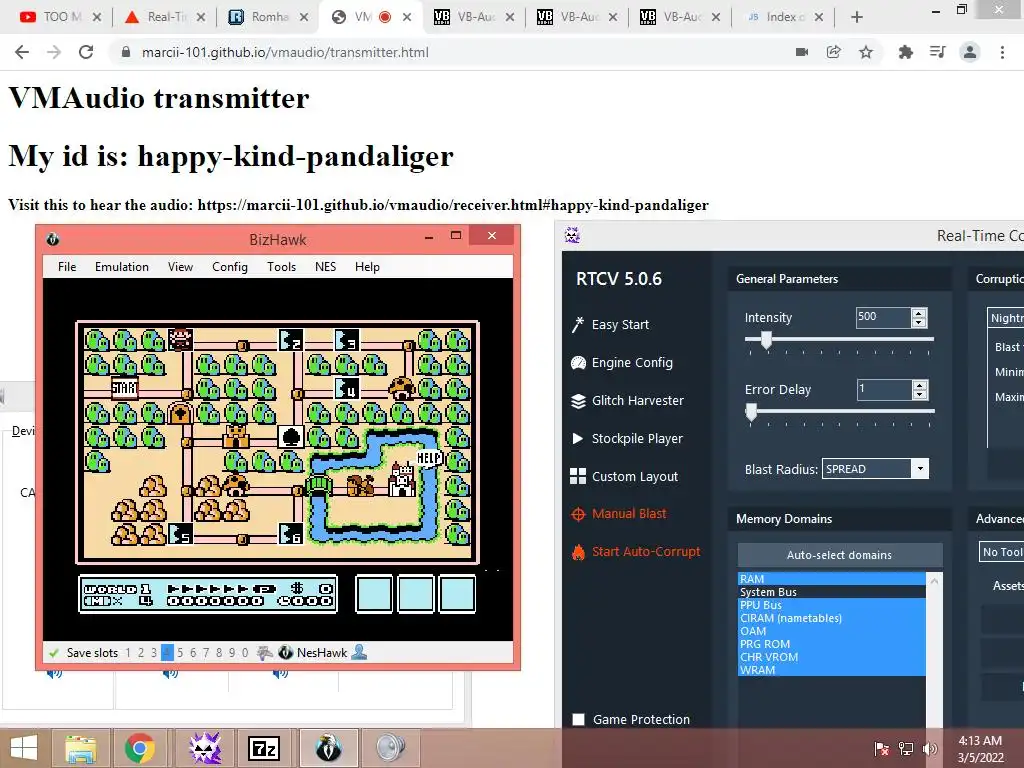Open Engine Config in RTCV sidebar

pos(622,362)
